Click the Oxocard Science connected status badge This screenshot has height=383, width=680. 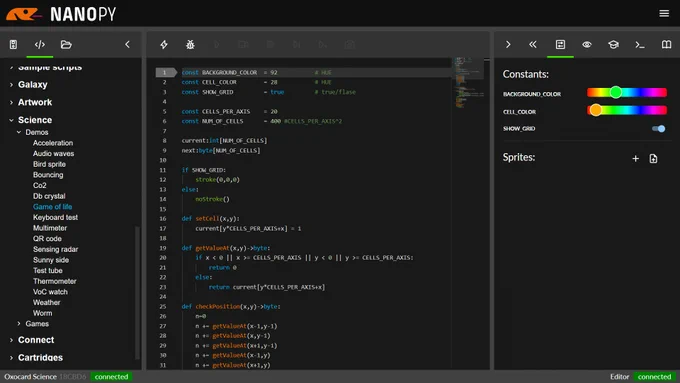point(111,376)
